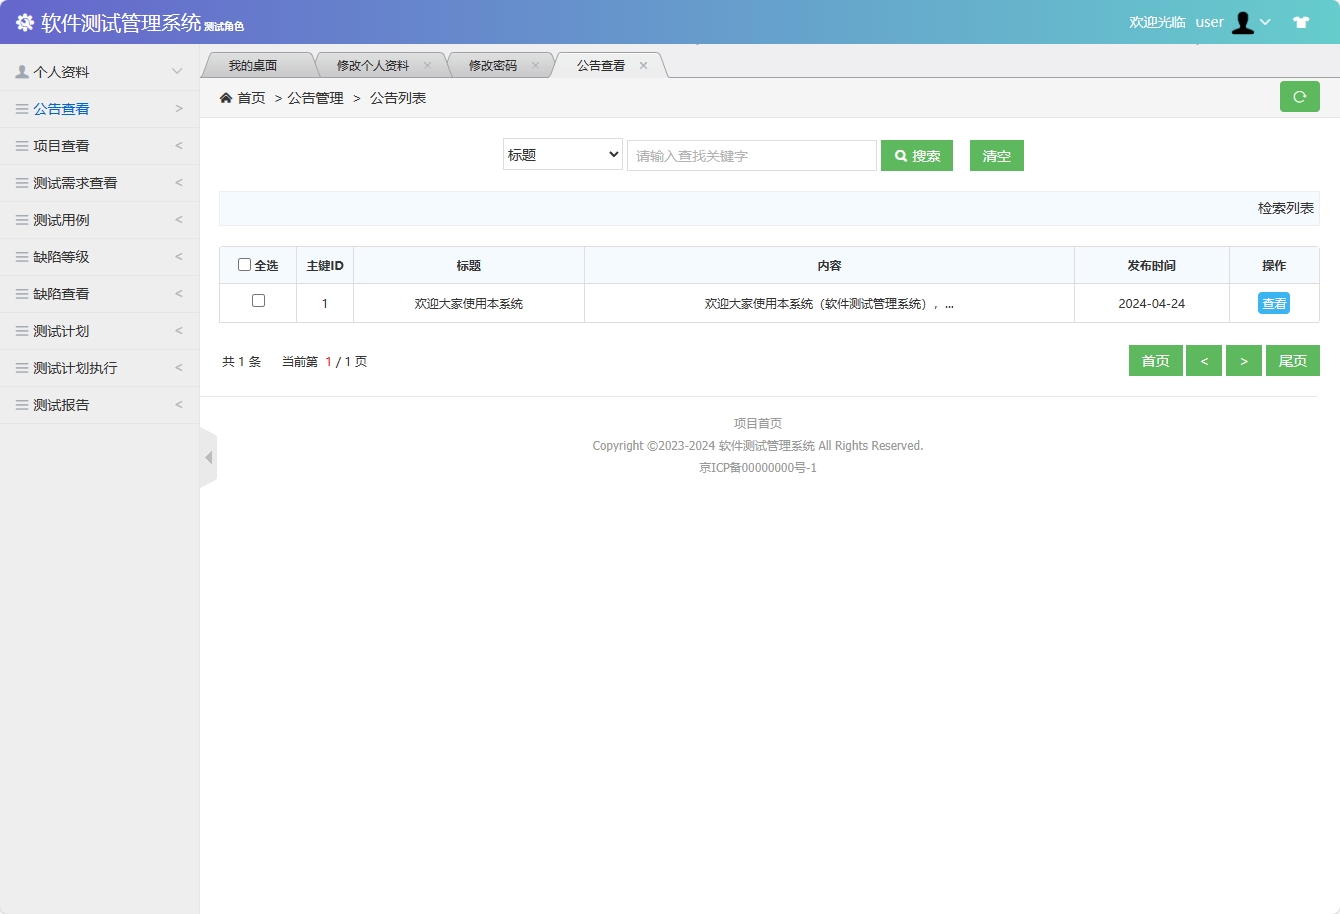Click the user avatar silhouette icon
Viewport: 1340px width, 914px height.
tap(1243, 21)
